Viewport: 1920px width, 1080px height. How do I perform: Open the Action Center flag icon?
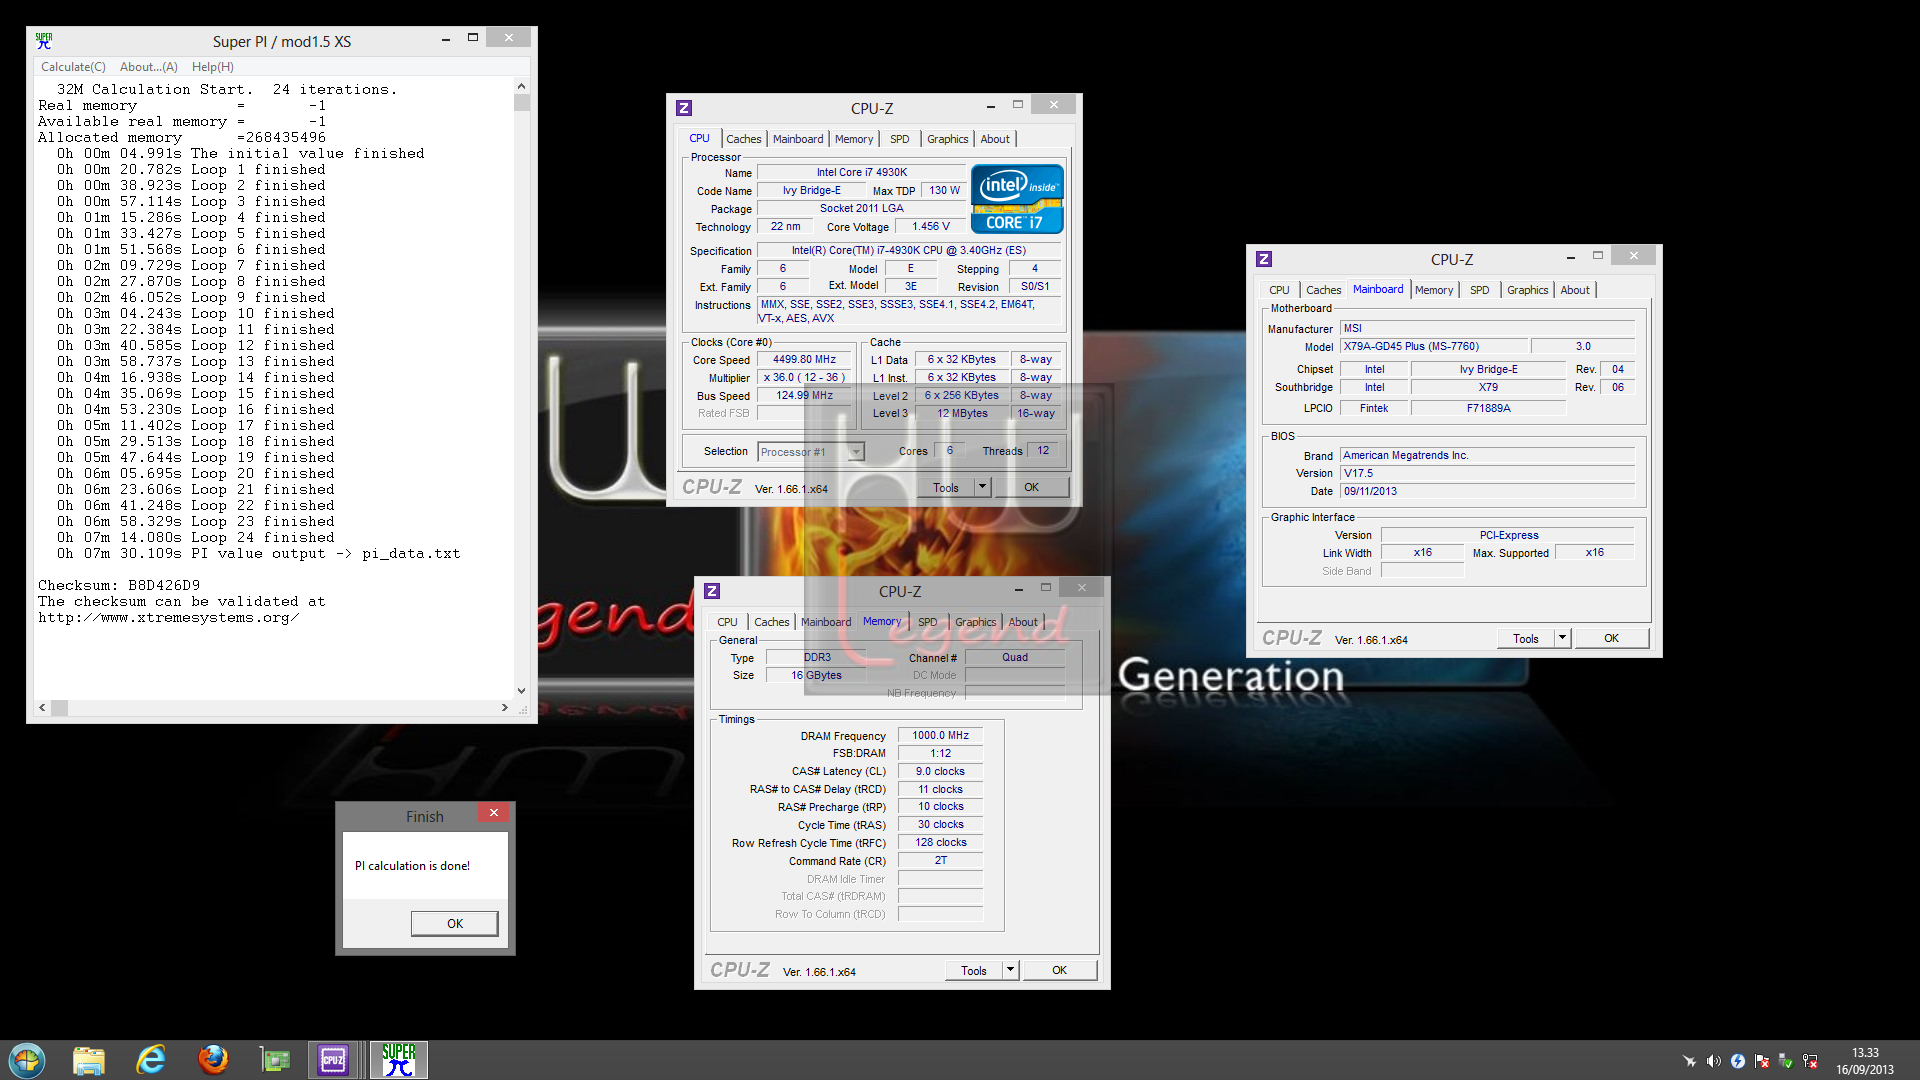pyautogui.click(x=1762, y=1061)
